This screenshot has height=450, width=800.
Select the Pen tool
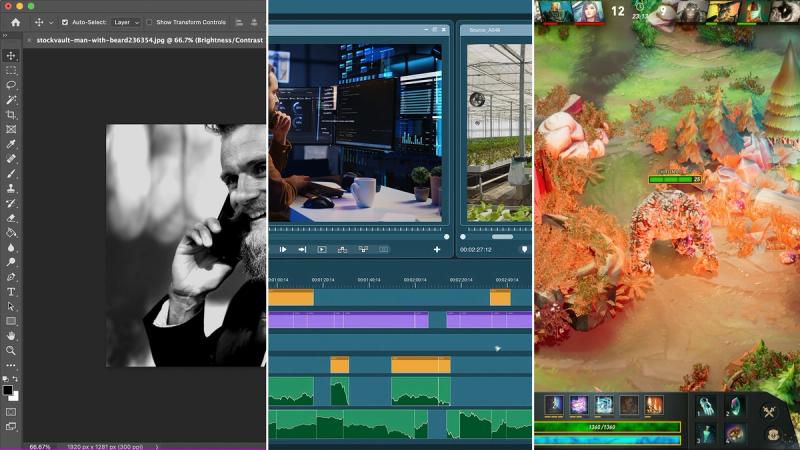point(11,277)
